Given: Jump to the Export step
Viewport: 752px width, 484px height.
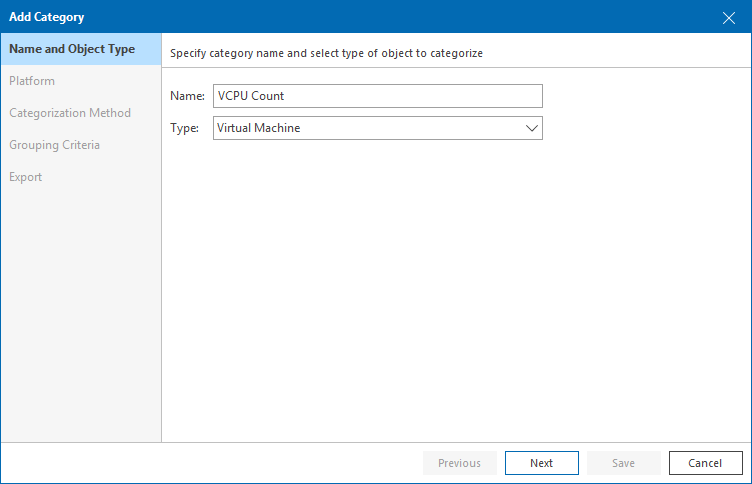Looking at the screenshot, I should pyautogui.click(x=26, y=177).
